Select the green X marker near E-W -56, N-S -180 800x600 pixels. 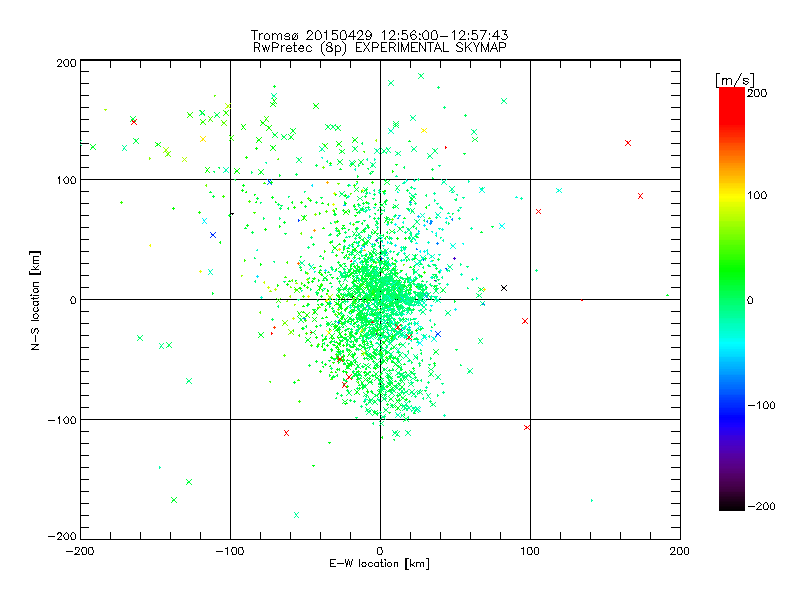pyautogui.click(x=296, y=515)
